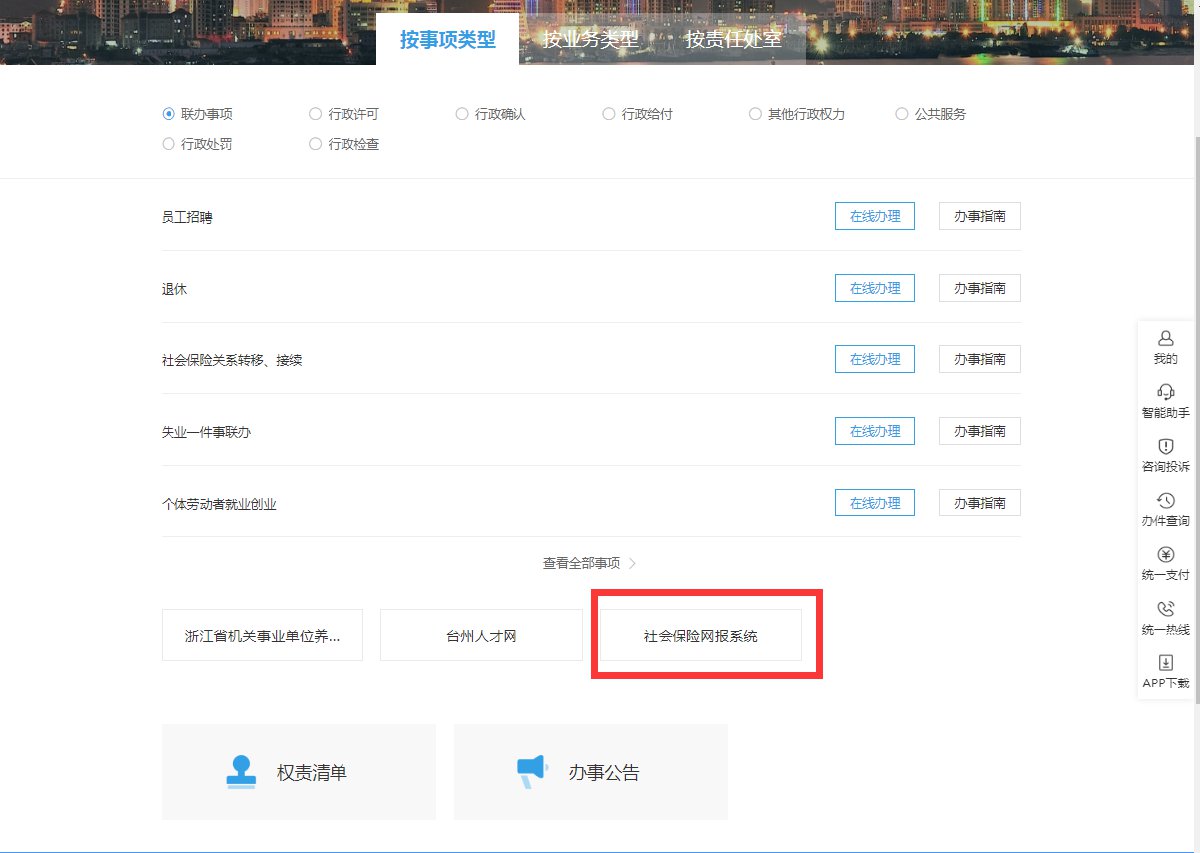Expand 查看全部事项 list
1200x853 pixels.
(x=589, y=563)
